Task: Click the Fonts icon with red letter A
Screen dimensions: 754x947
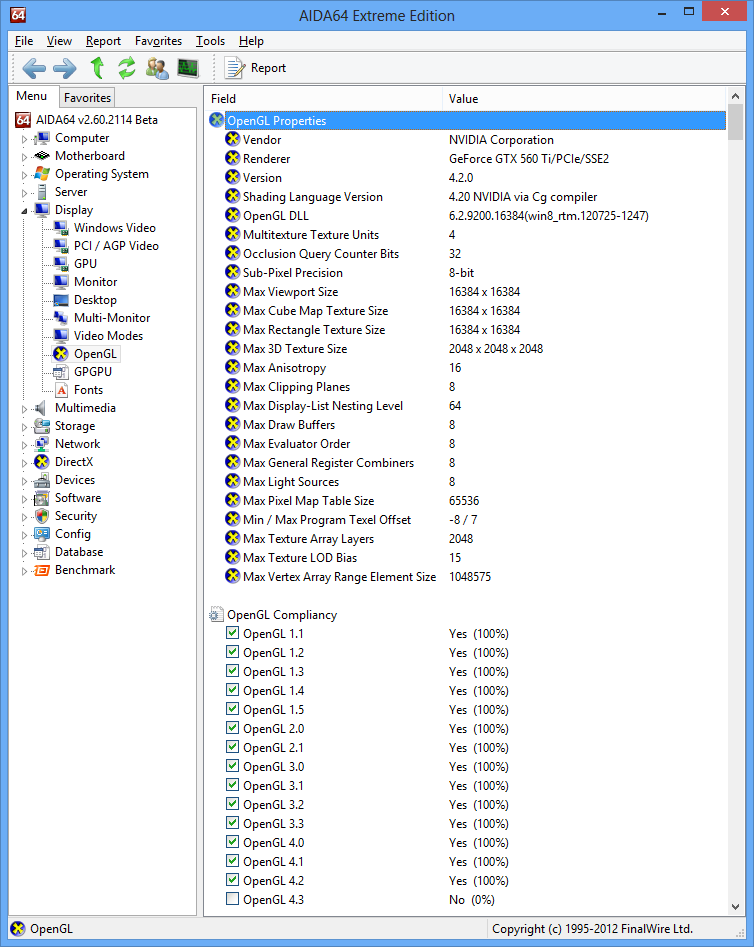Action: coord(61,390)
